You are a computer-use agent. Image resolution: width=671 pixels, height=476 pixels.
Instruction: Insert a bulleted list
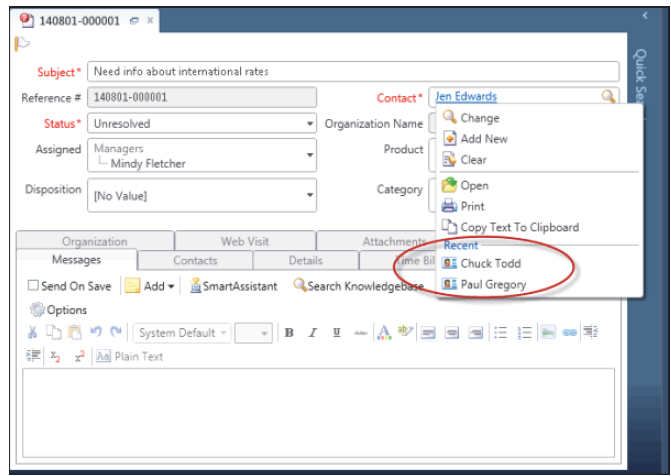502,333
